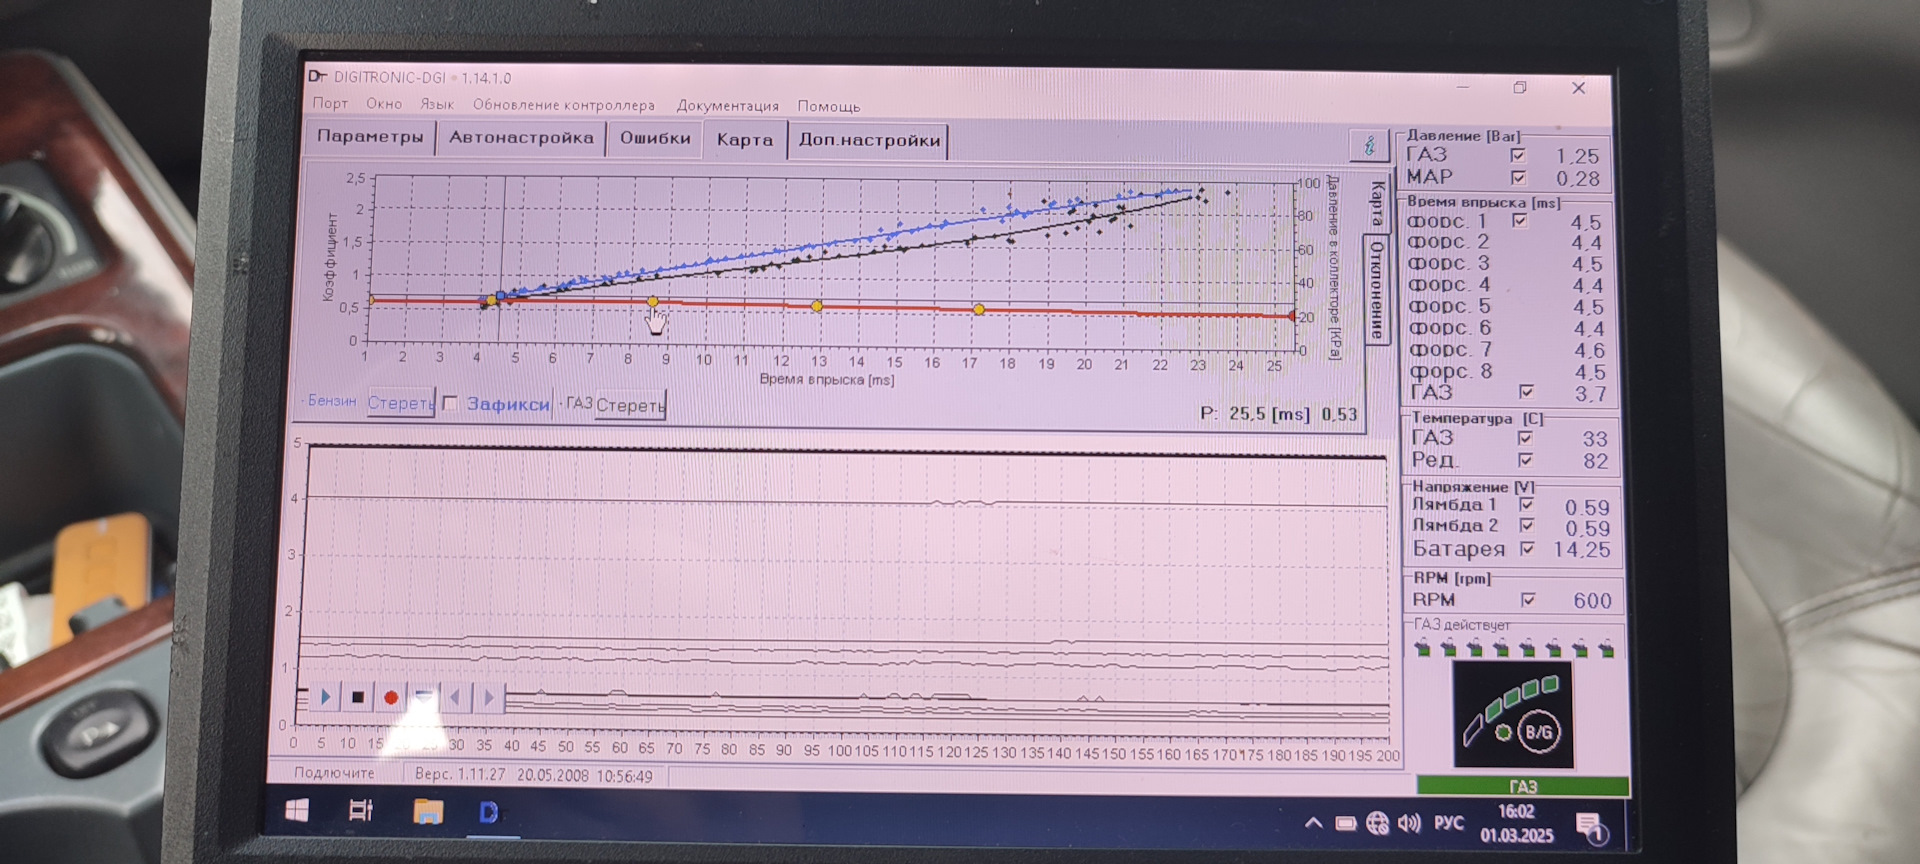Start recording with the red circle button
Viewport: 1920px width, 864px height.
[391, 698]
